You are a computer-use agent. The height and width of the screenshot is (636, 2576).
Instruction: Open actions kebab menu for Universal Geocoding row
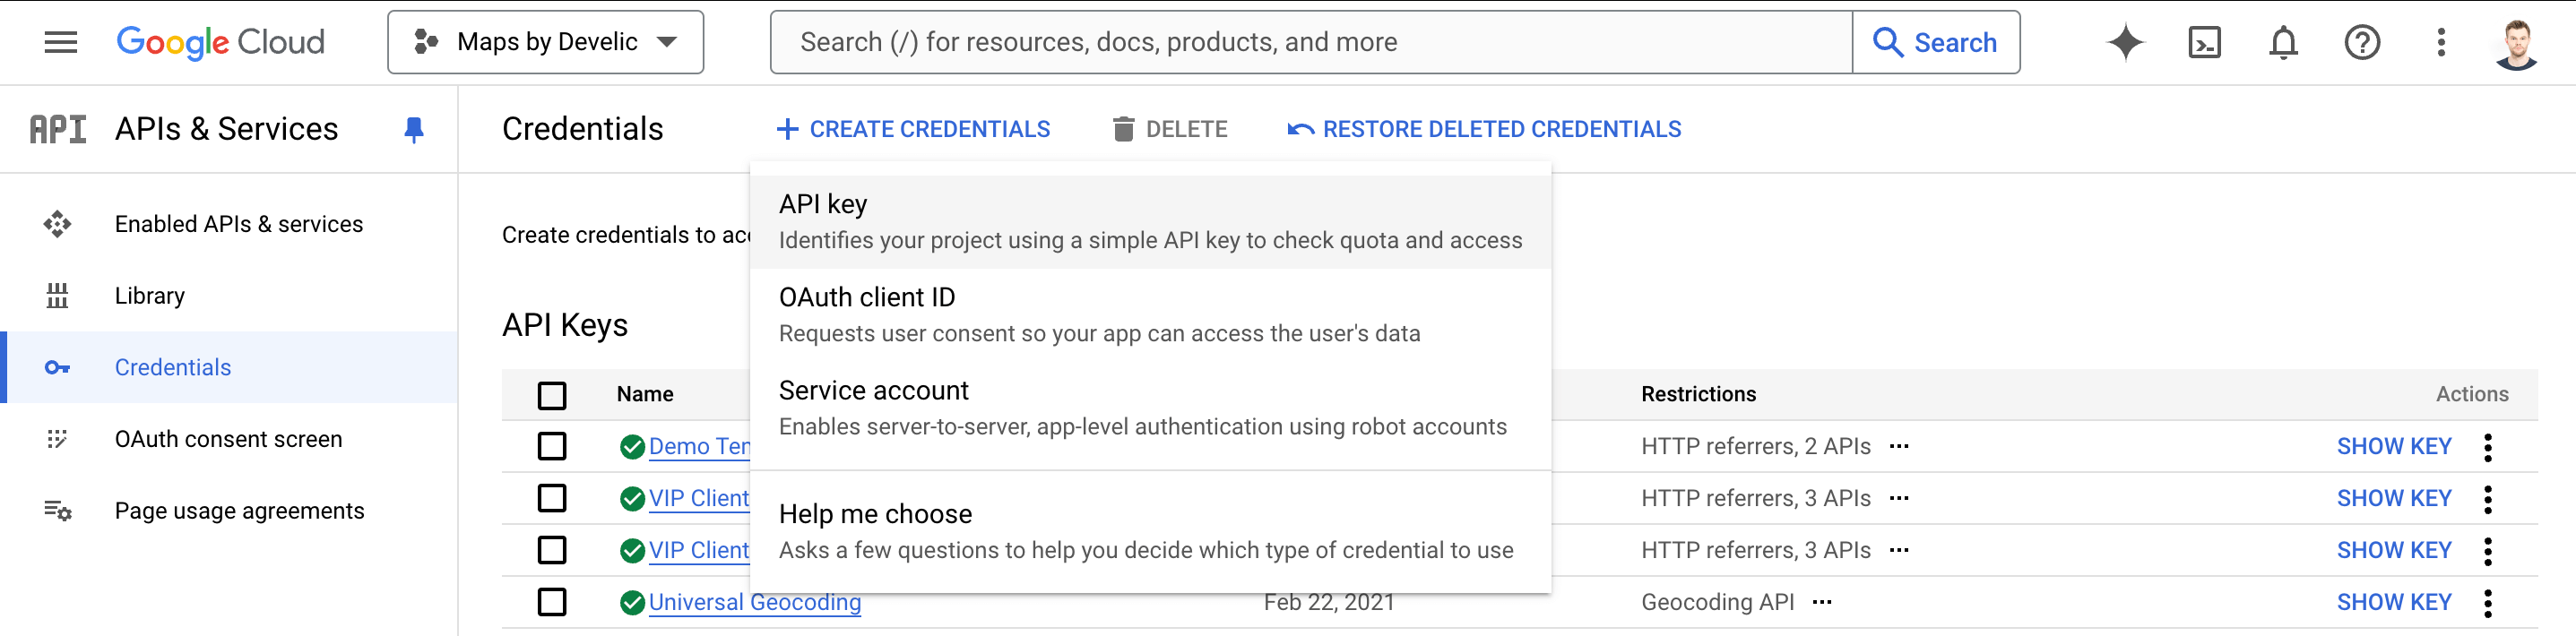(x=2488, y=603)
